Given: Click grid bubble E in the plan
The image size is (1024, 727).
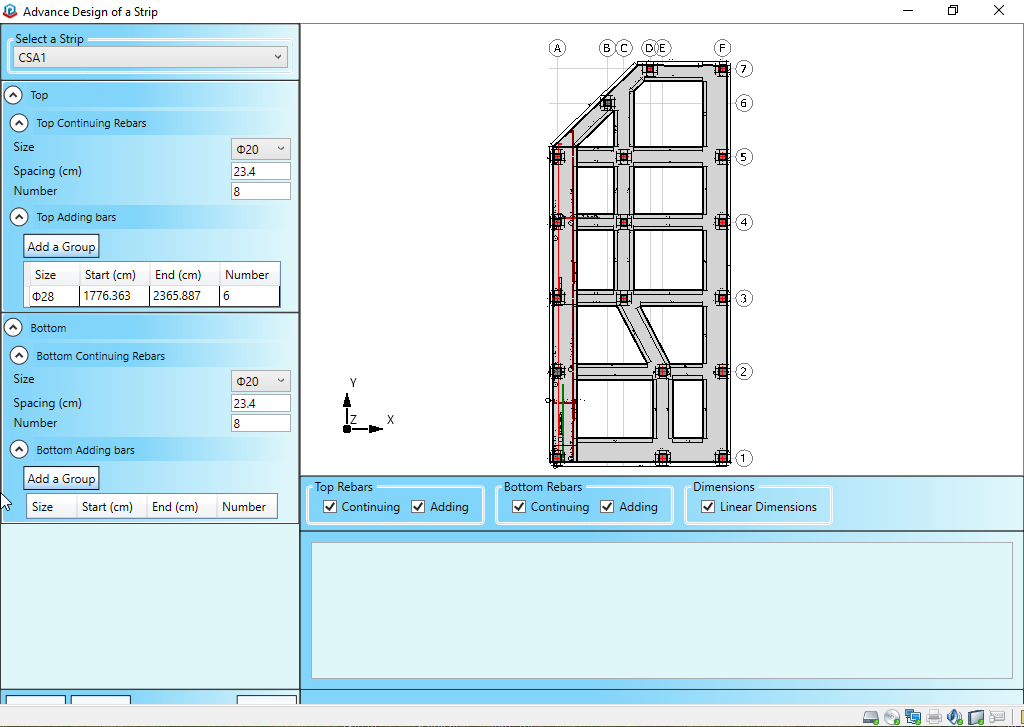Looking at the screenshot, I should (662, 48).
